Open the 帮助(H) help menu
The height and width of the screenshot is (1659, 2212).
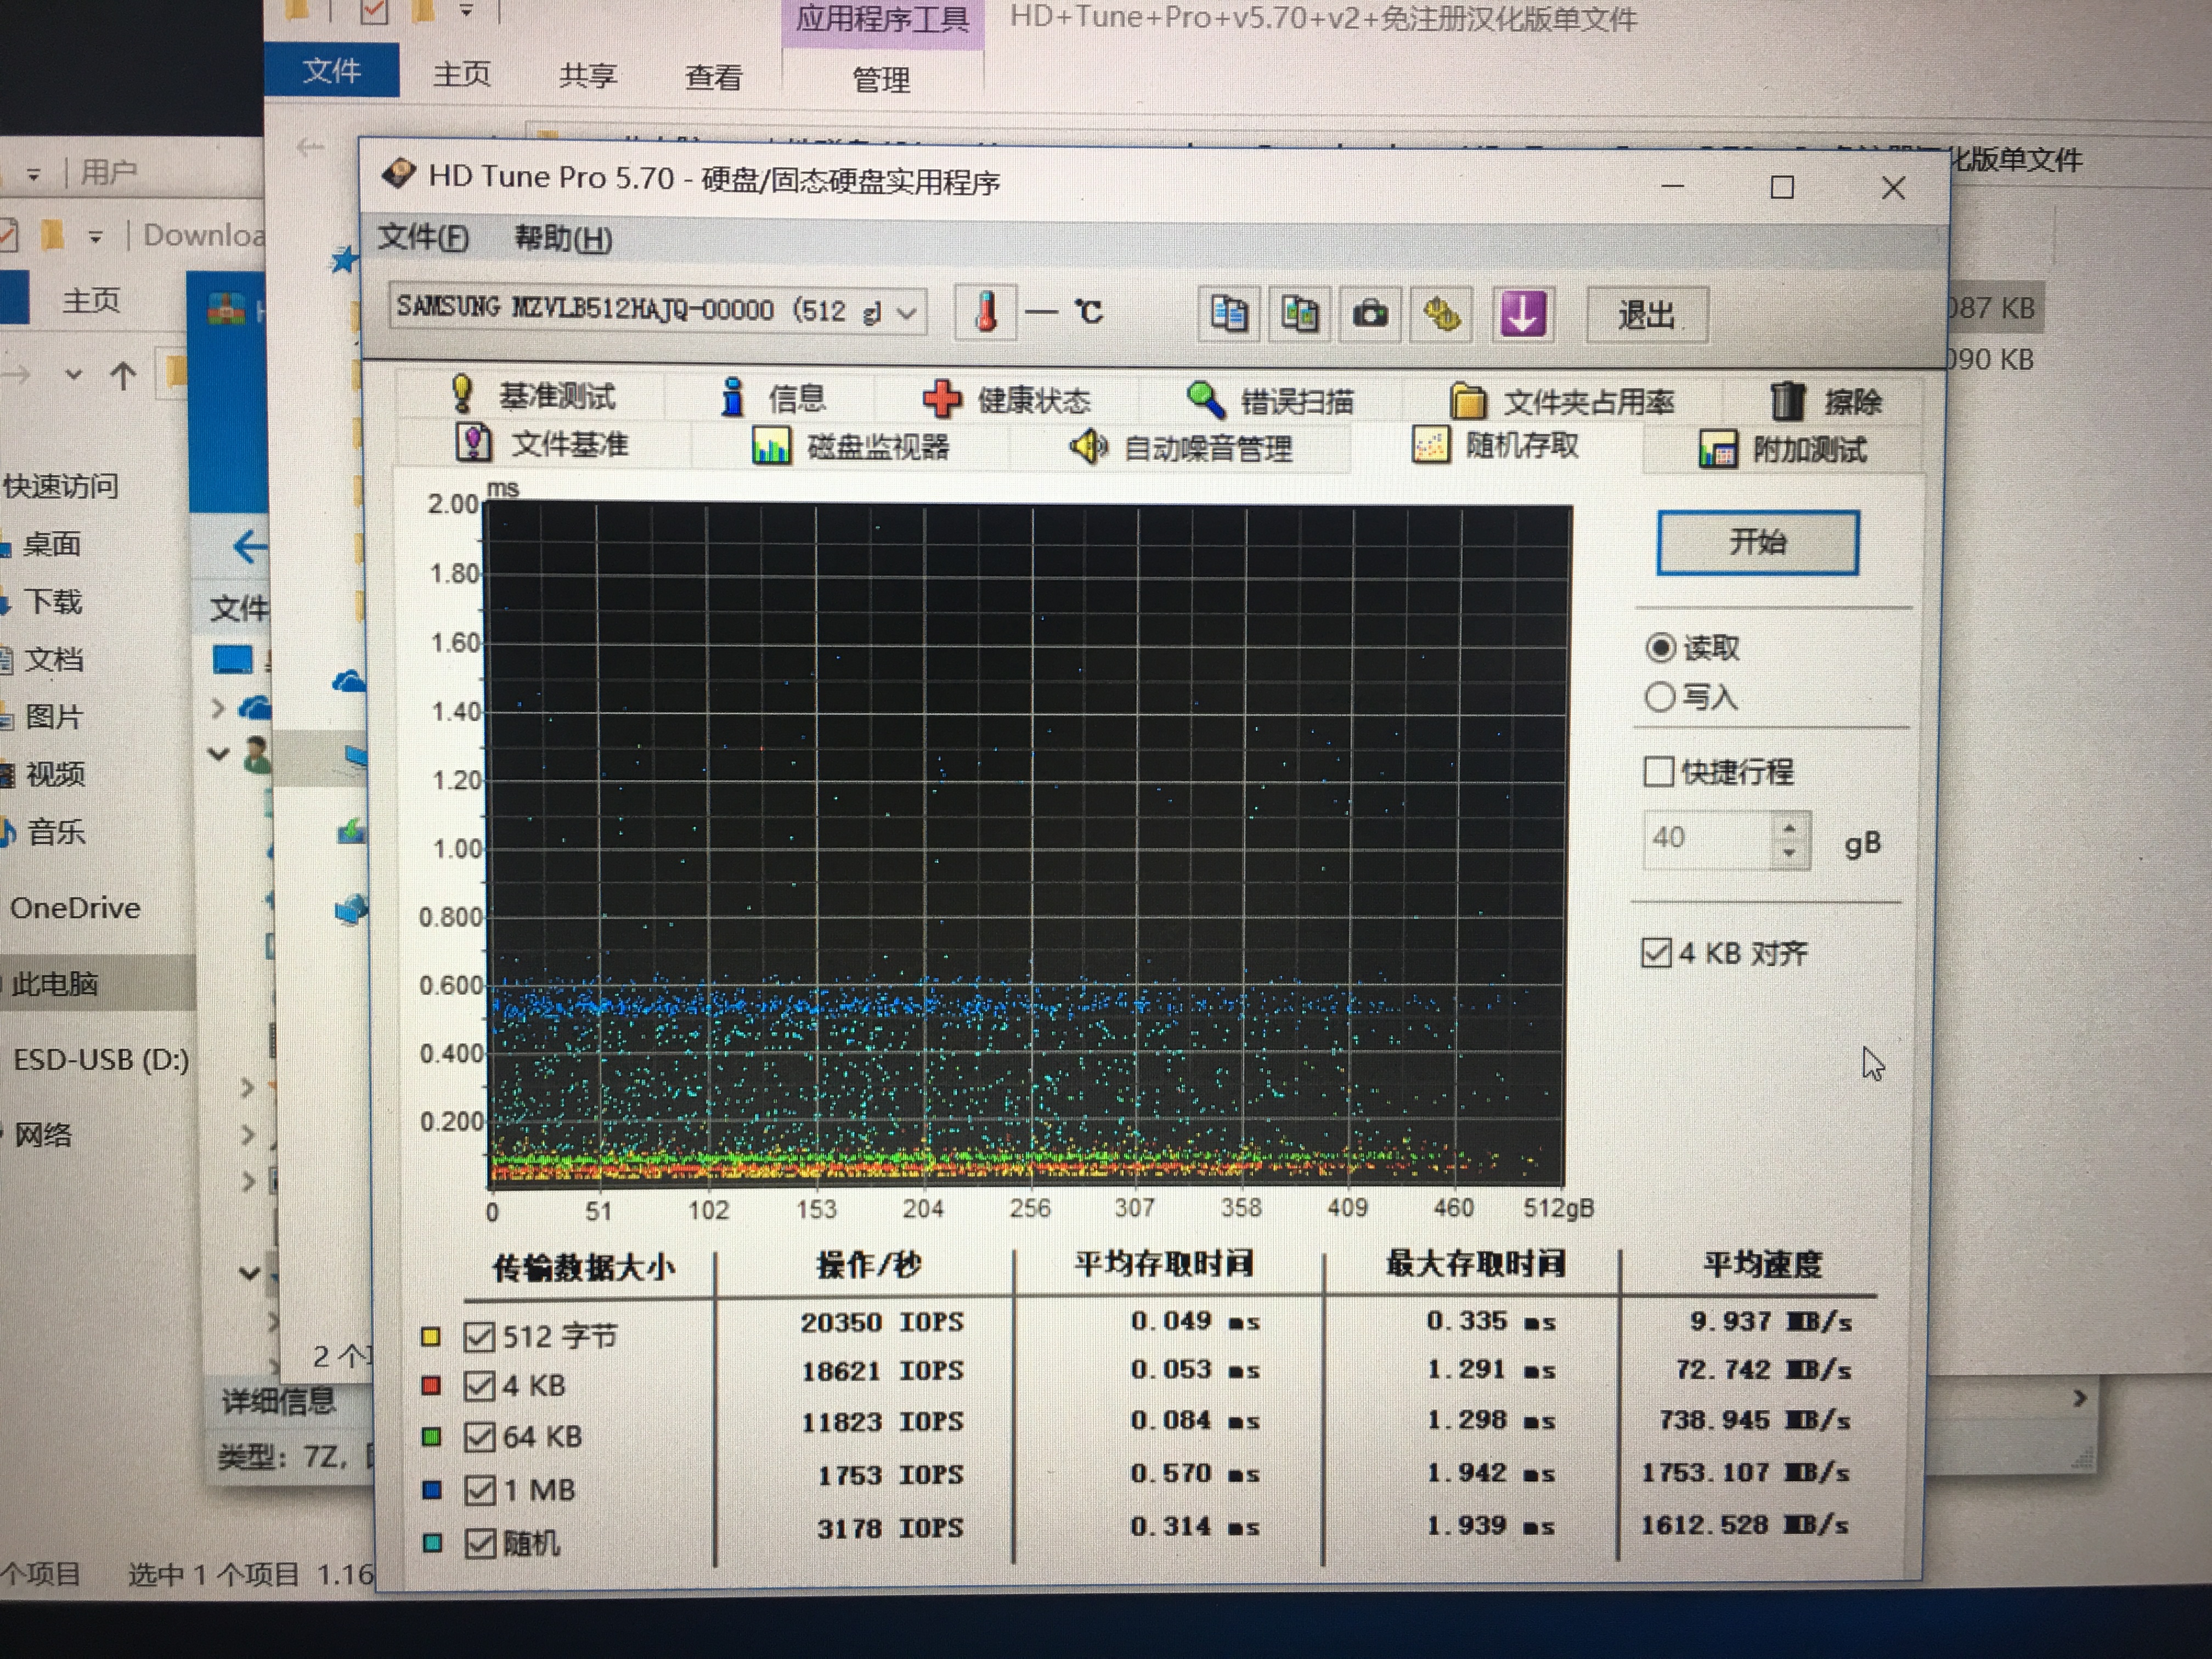point(563,239)
